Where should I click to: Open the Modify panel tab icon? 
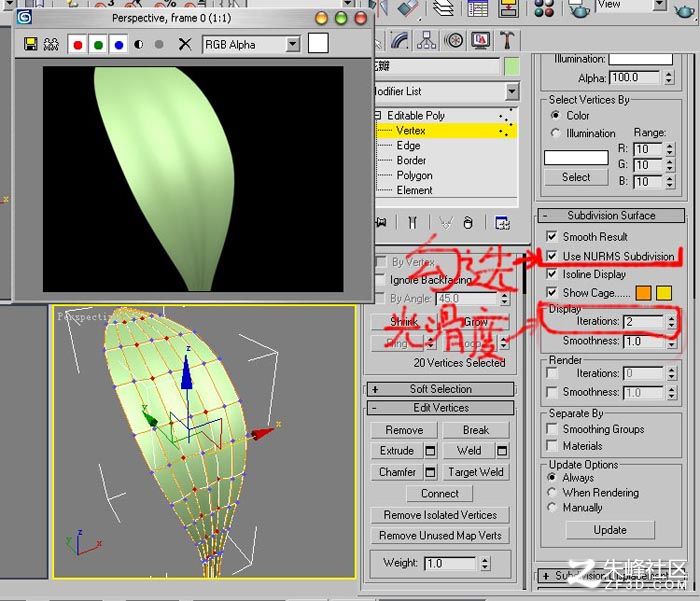(x=400, y=41)
